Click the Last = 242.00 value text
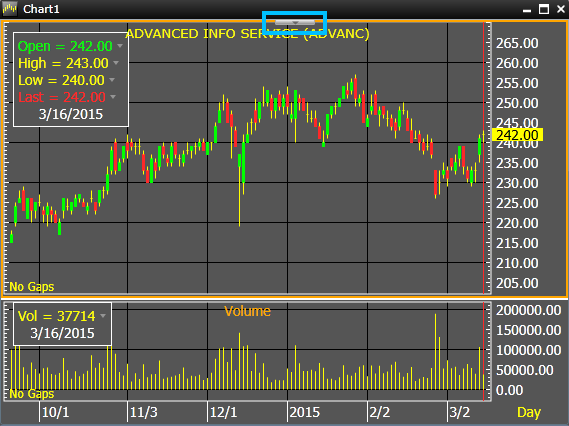 62,97
